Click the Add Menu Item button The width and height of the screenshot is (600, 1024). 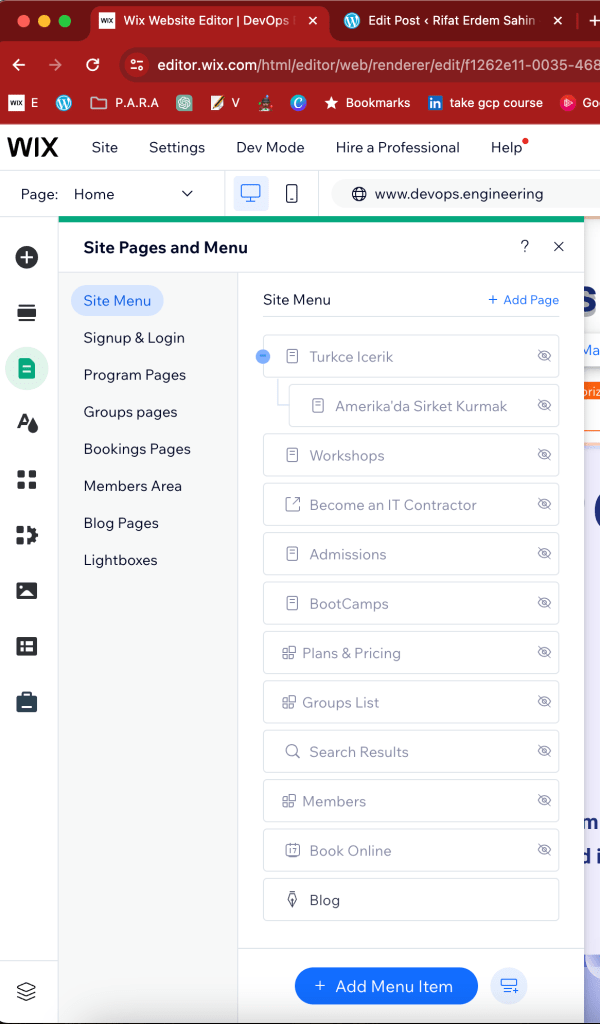click(x=386, y=986)
